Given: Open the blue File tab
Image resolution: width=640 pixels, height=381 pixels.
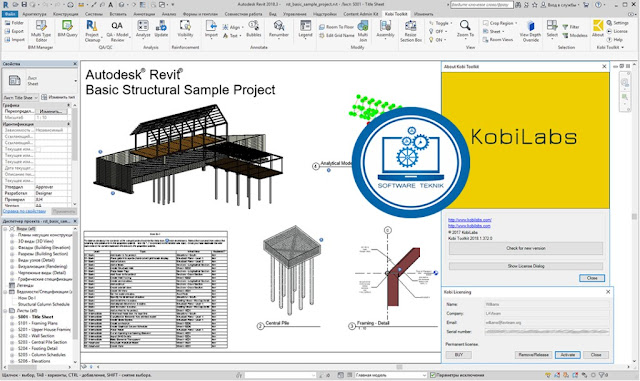Looking at the screenshot, I should [9, 14].
